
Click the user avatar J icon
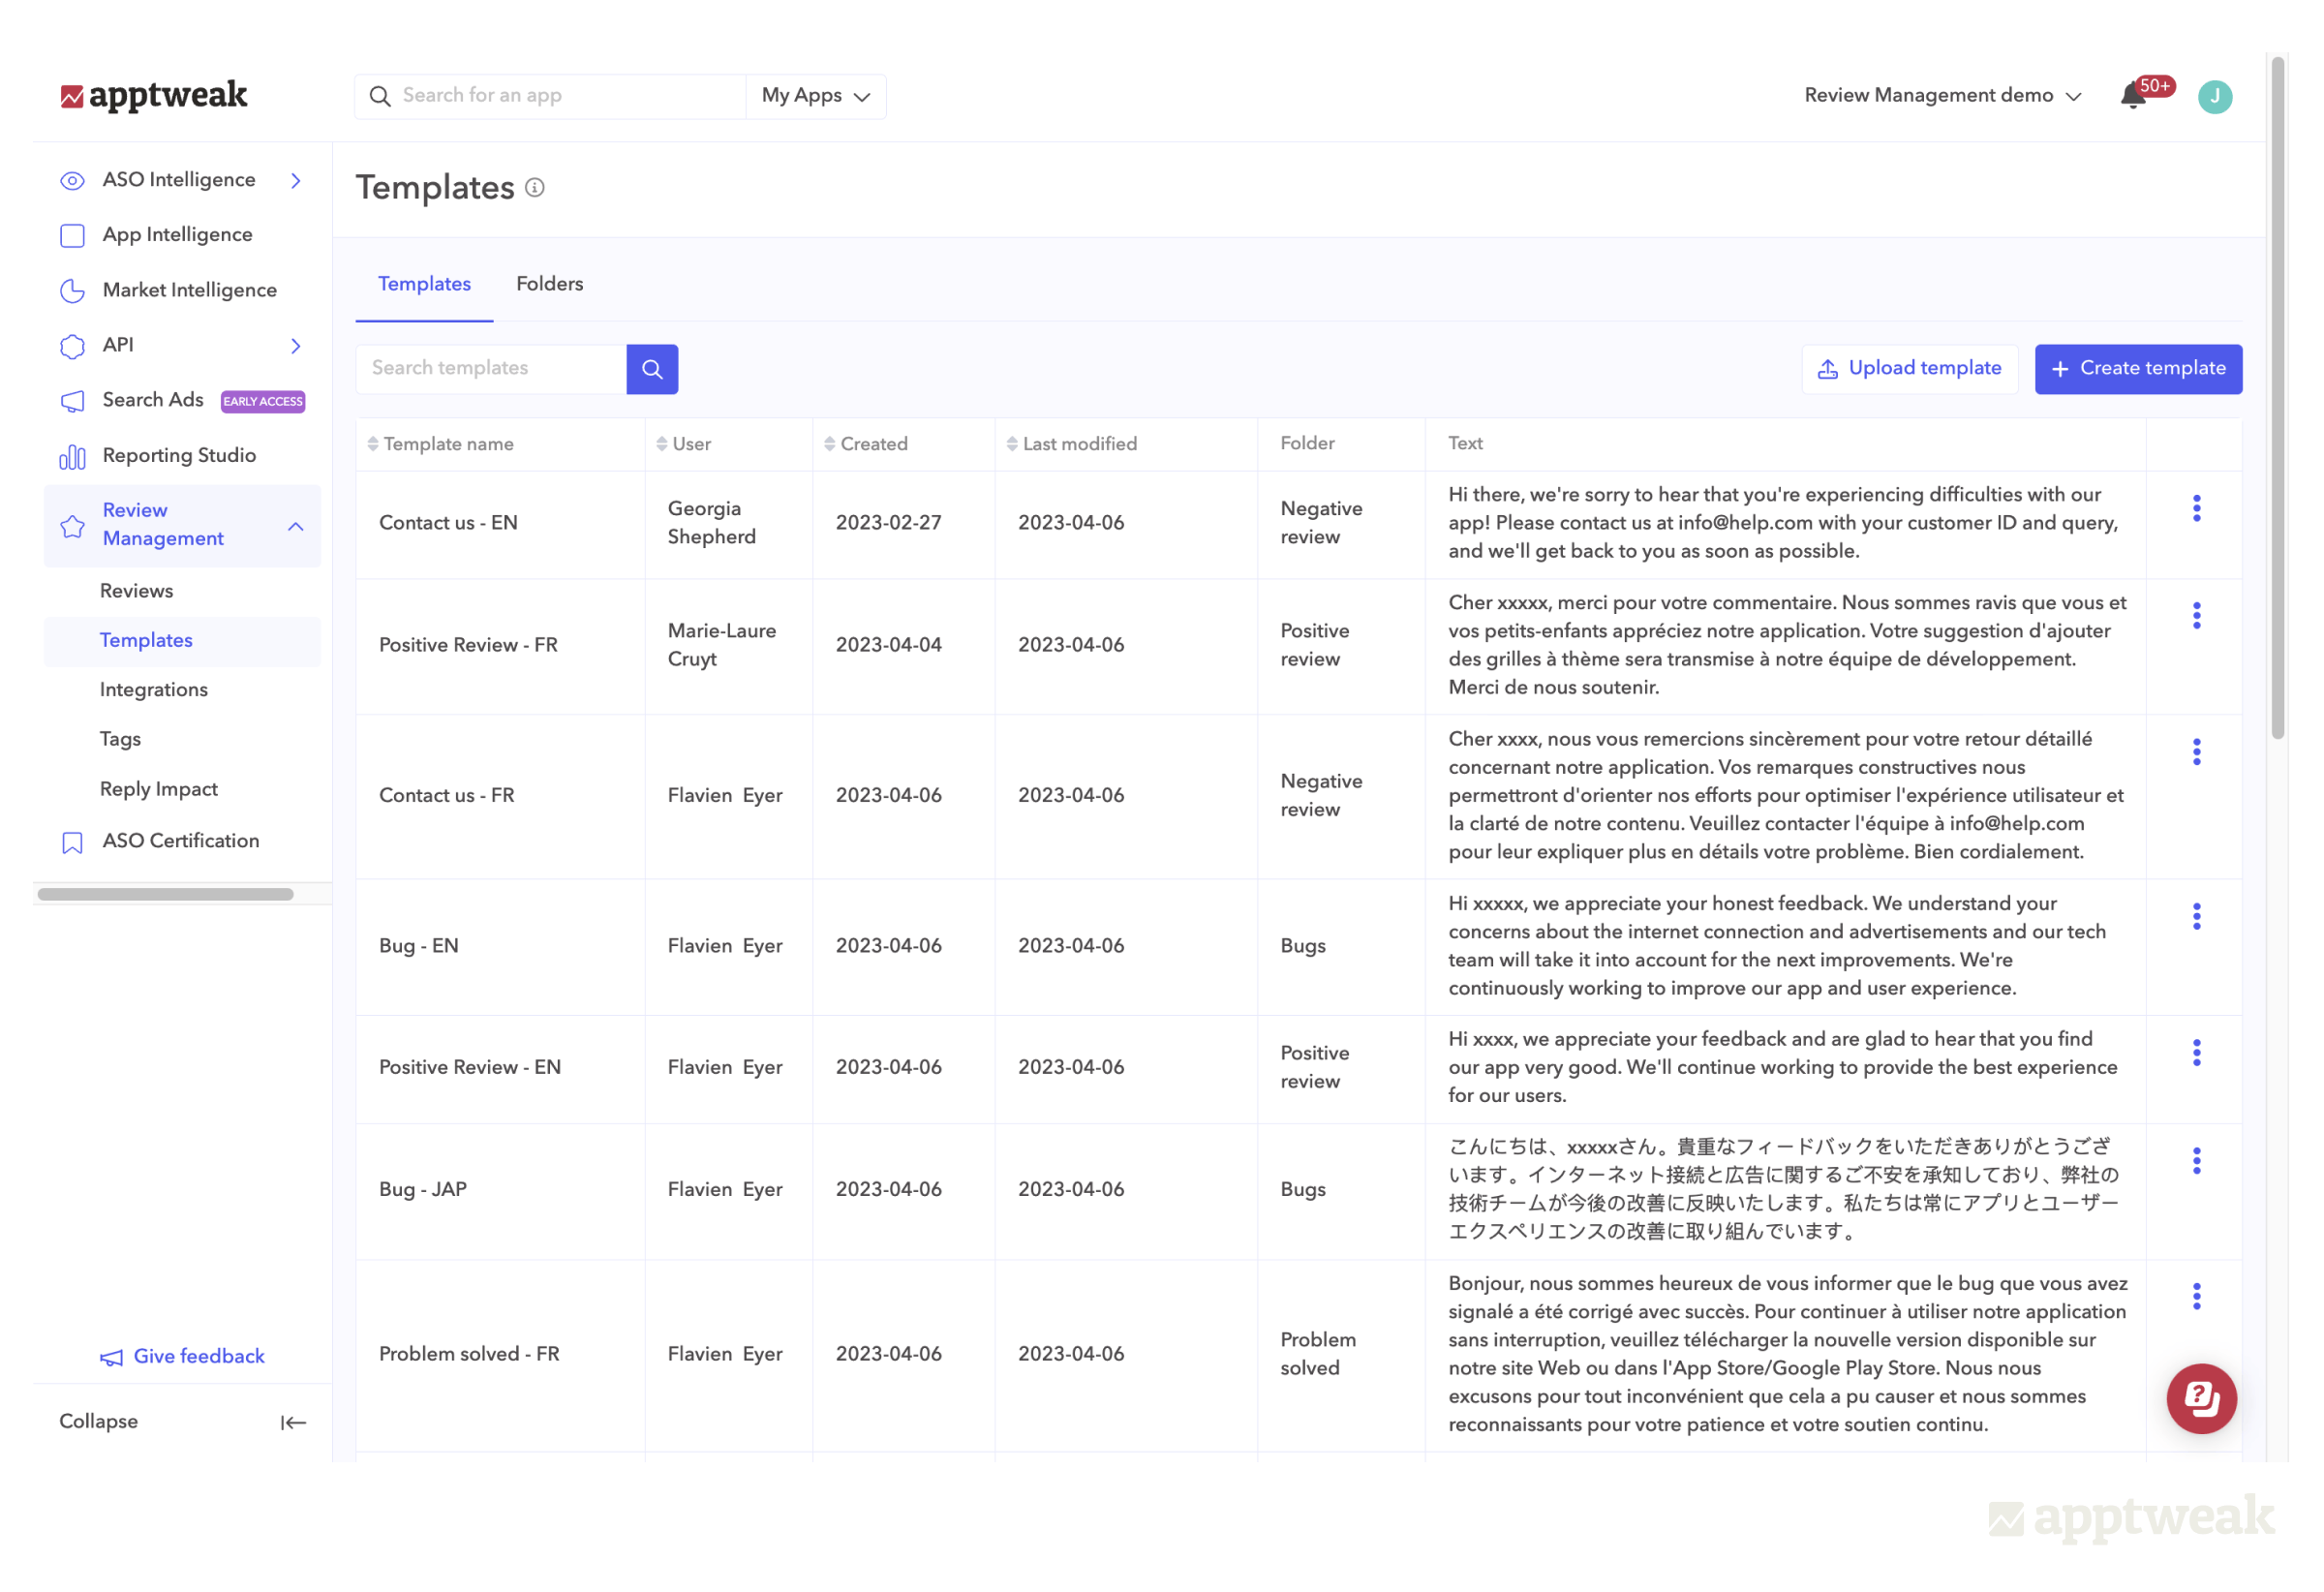coord(2215,97)
